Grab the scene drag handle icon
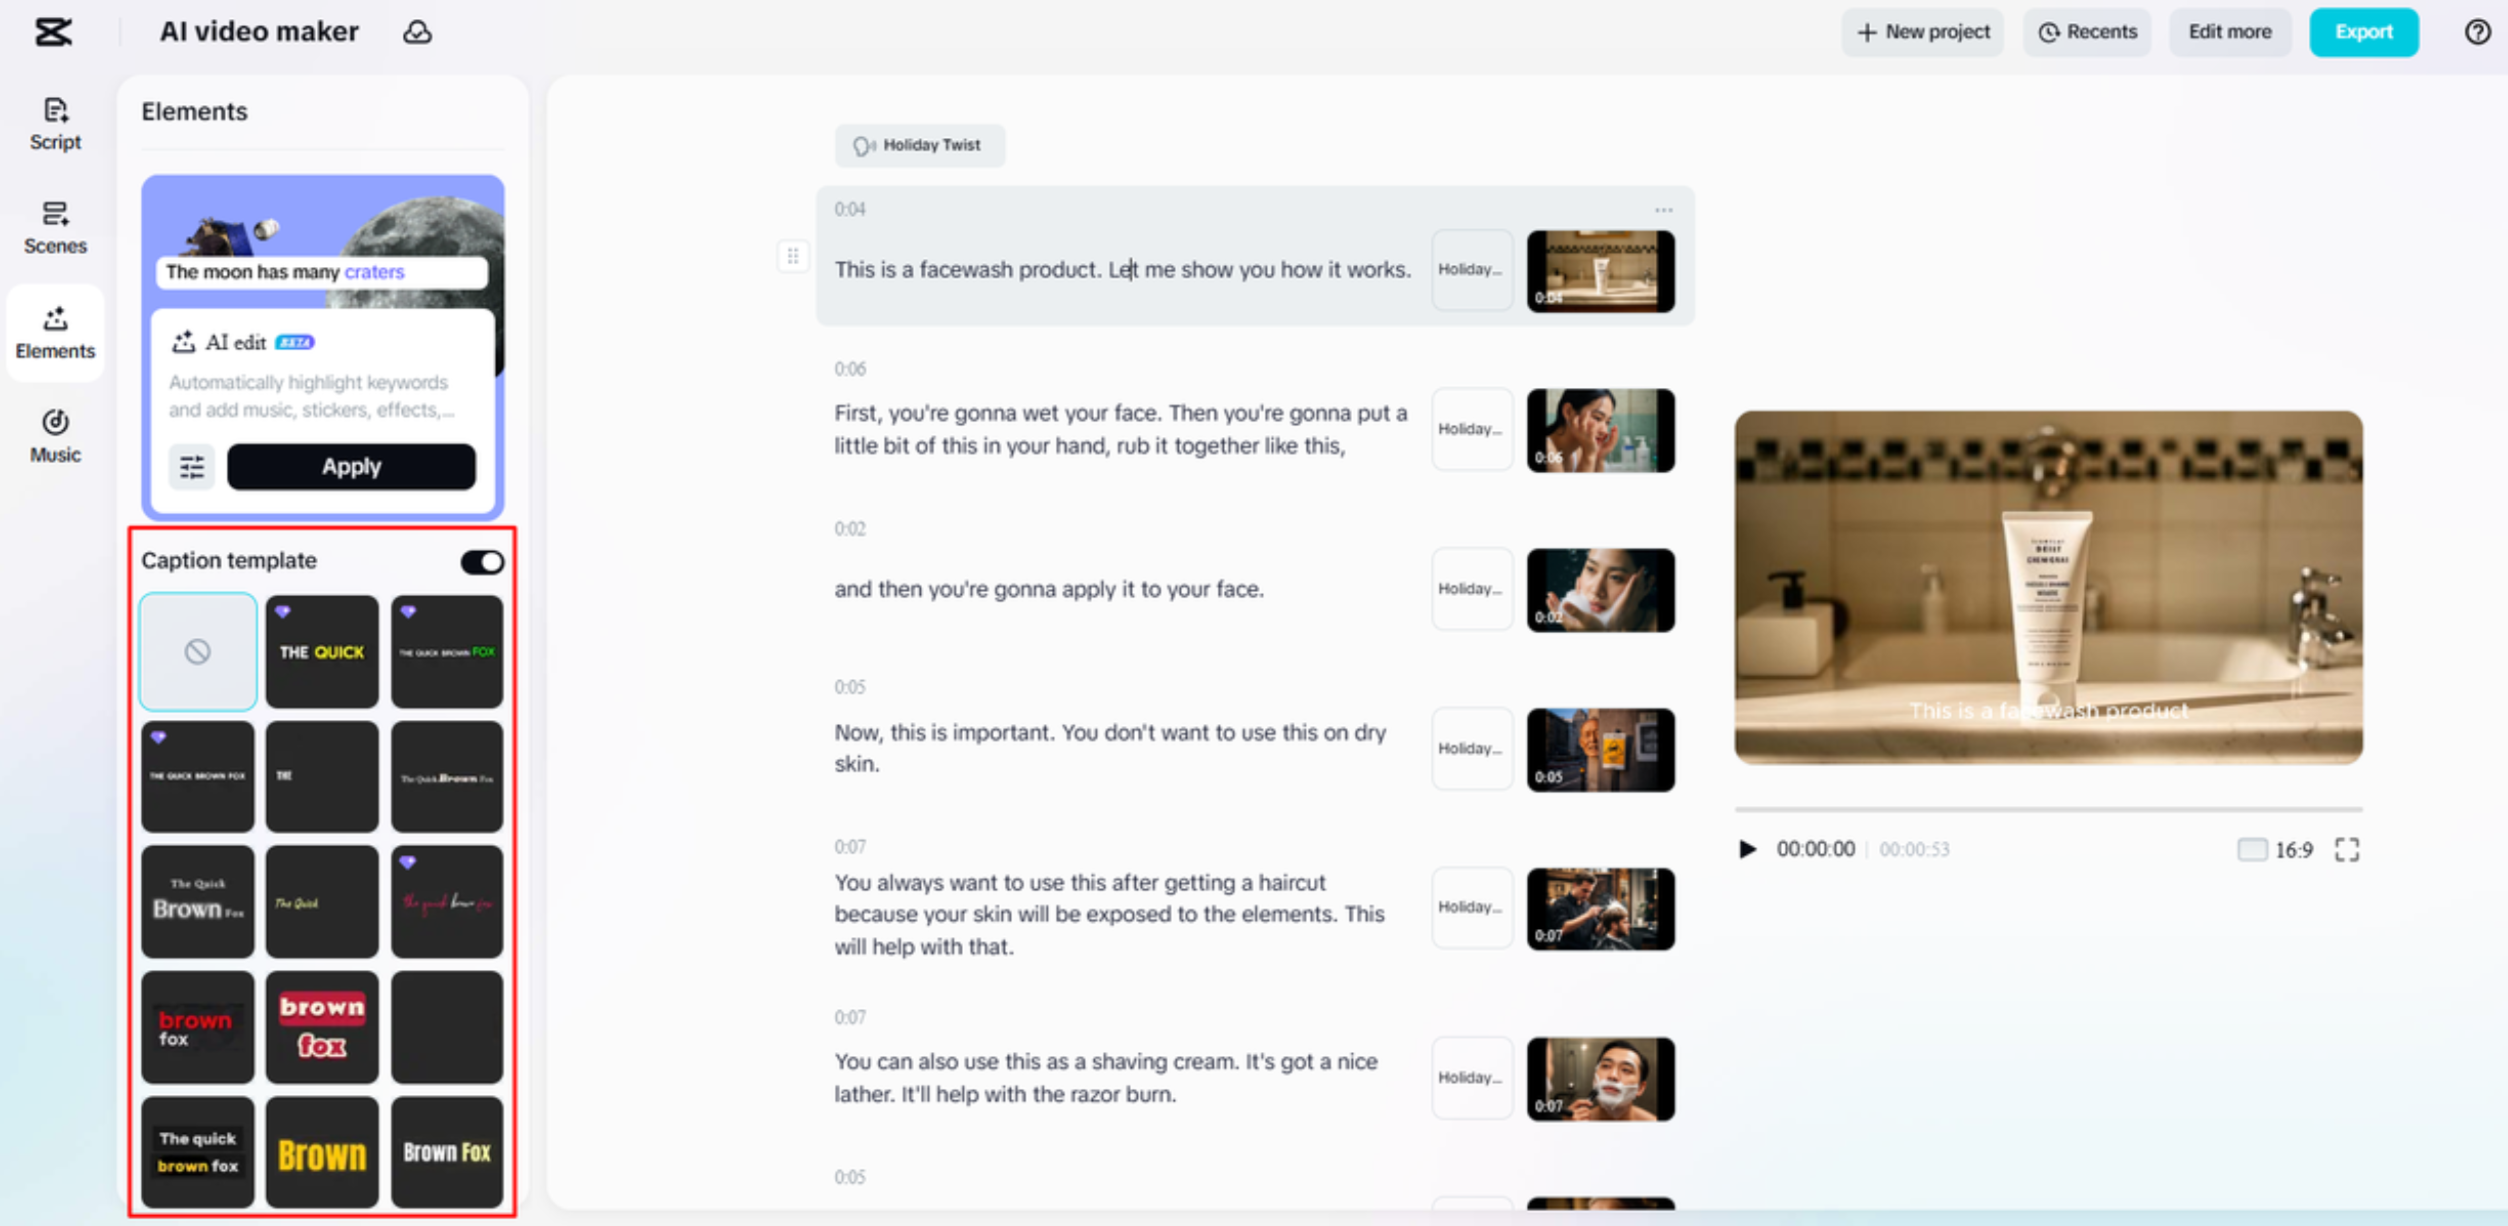 [792, 257]
